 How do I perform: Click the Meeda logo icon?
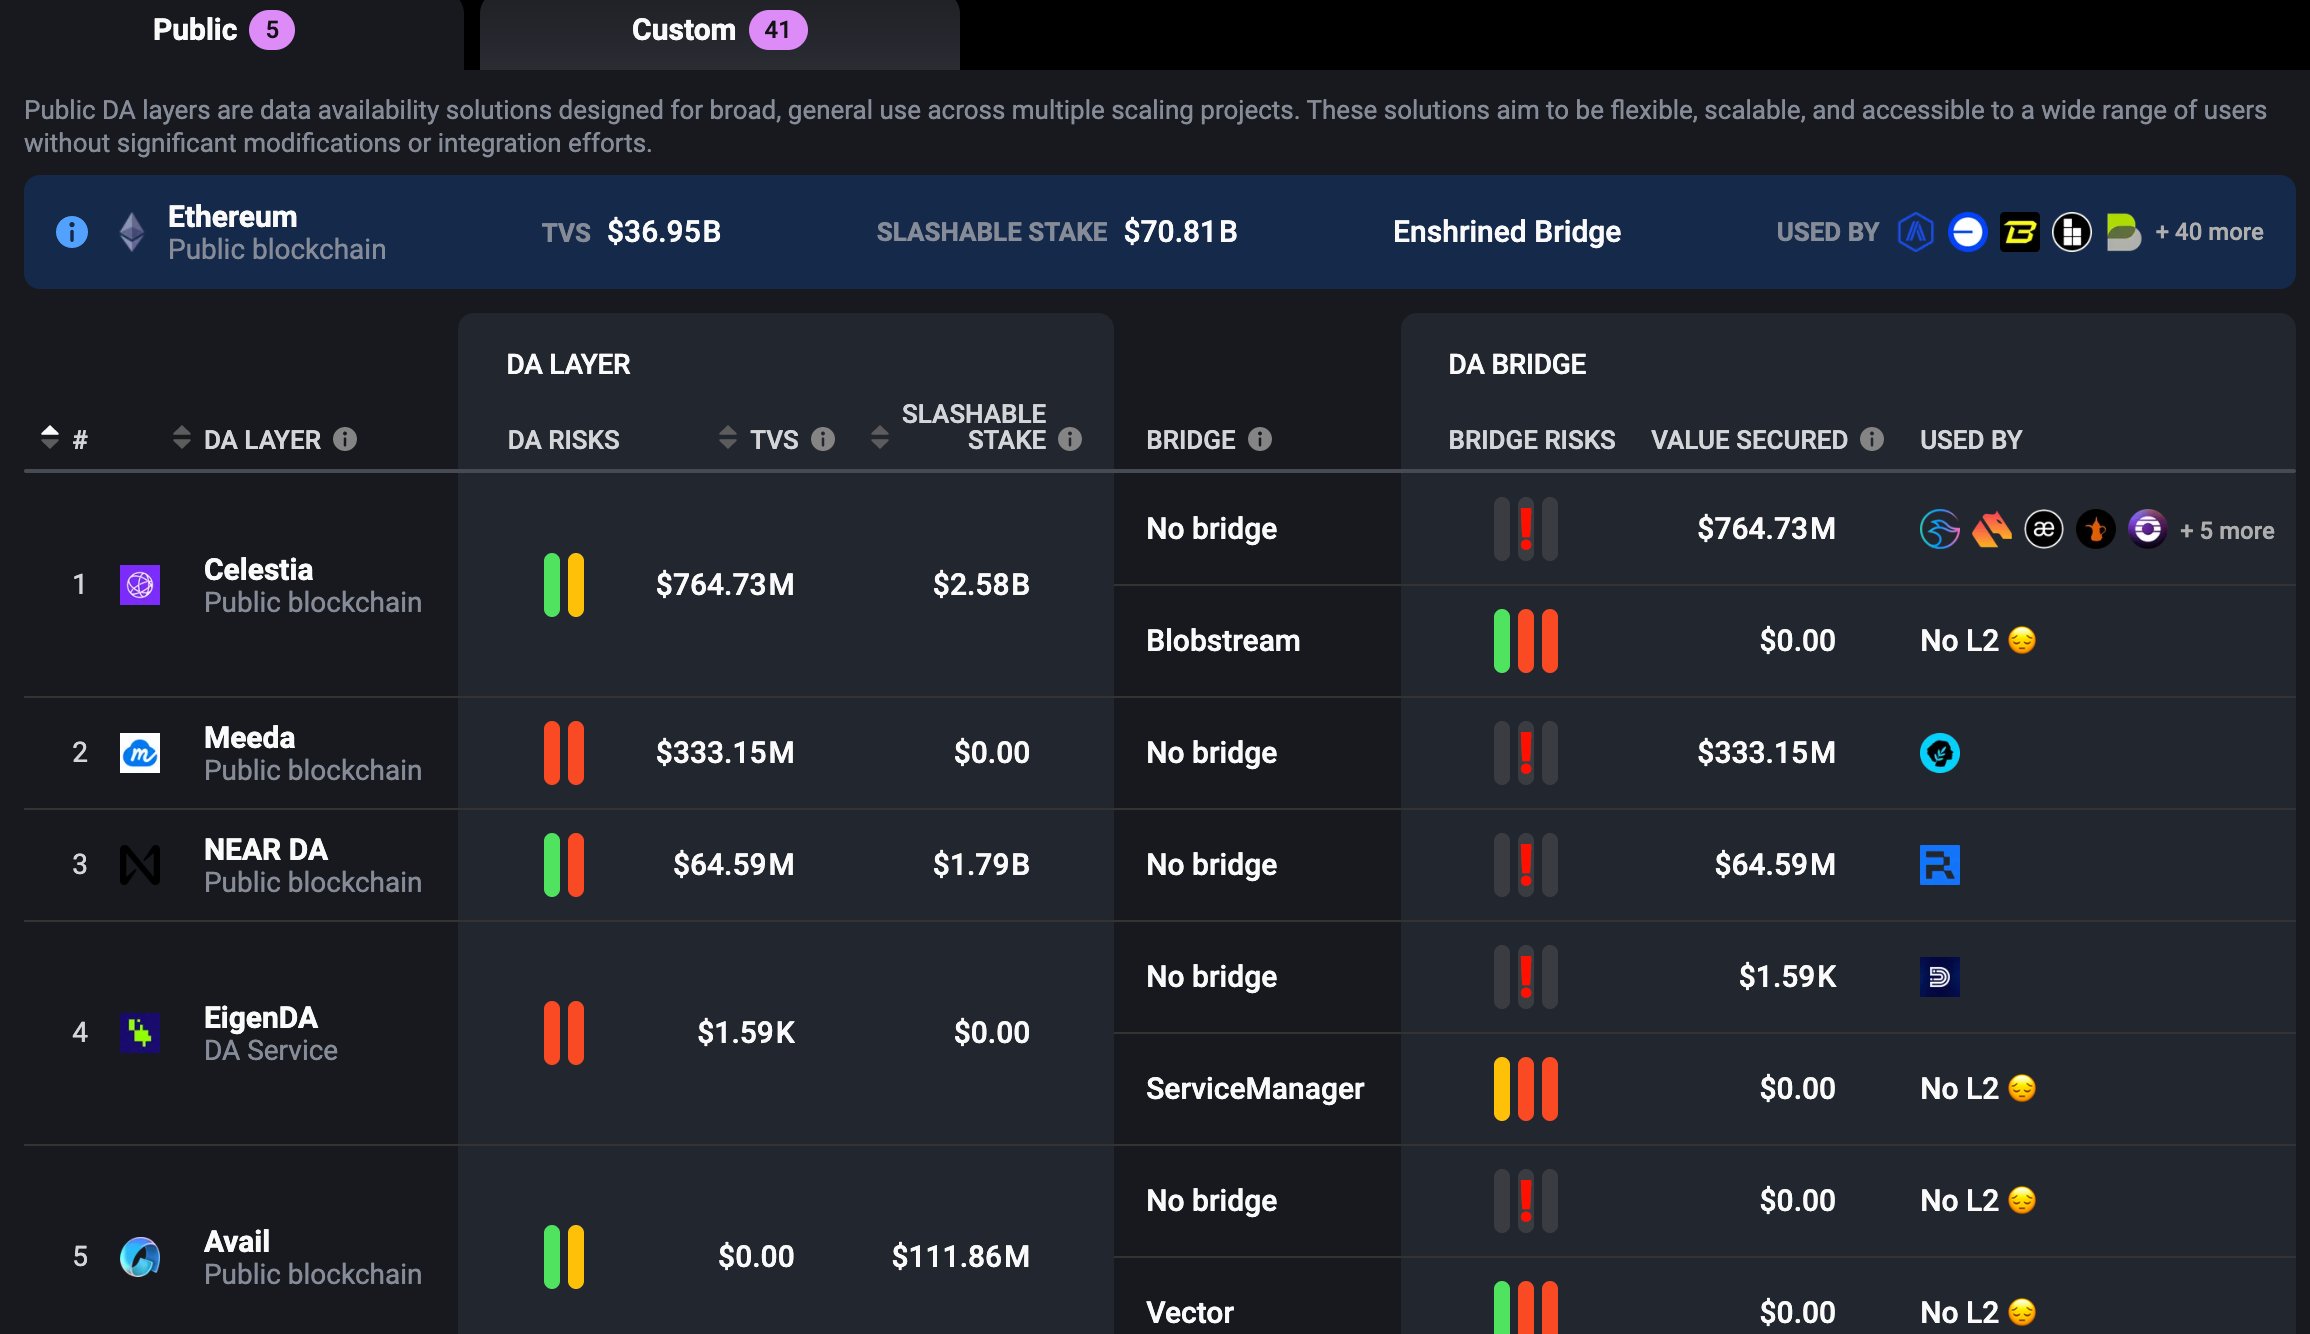(x=140, y=753)
